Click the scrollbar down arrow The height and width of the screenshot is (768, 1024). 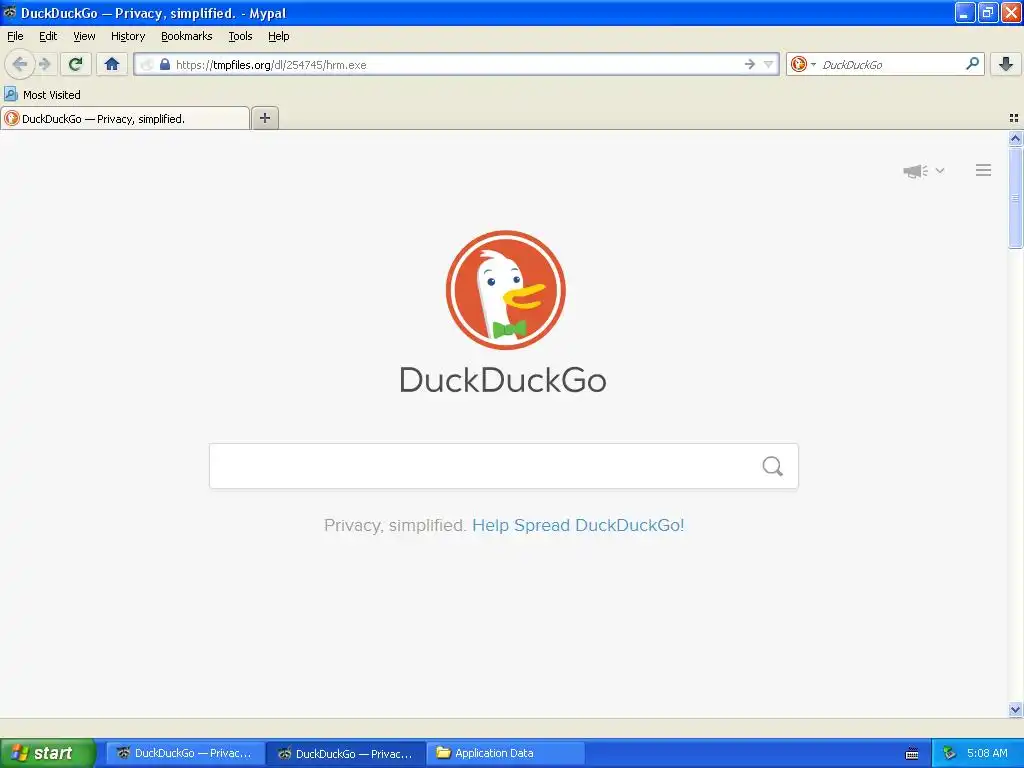[x=1015, y=709]
